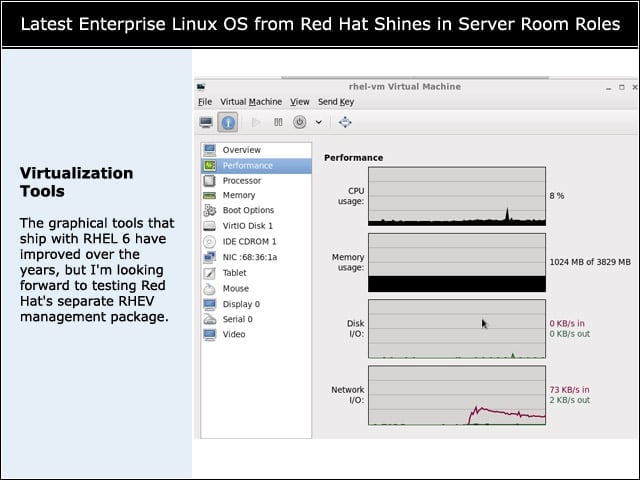The height and width of the screenshot is (480, 640).
Task: Open the Virtual Machine menu
Action: pos(251,102)
